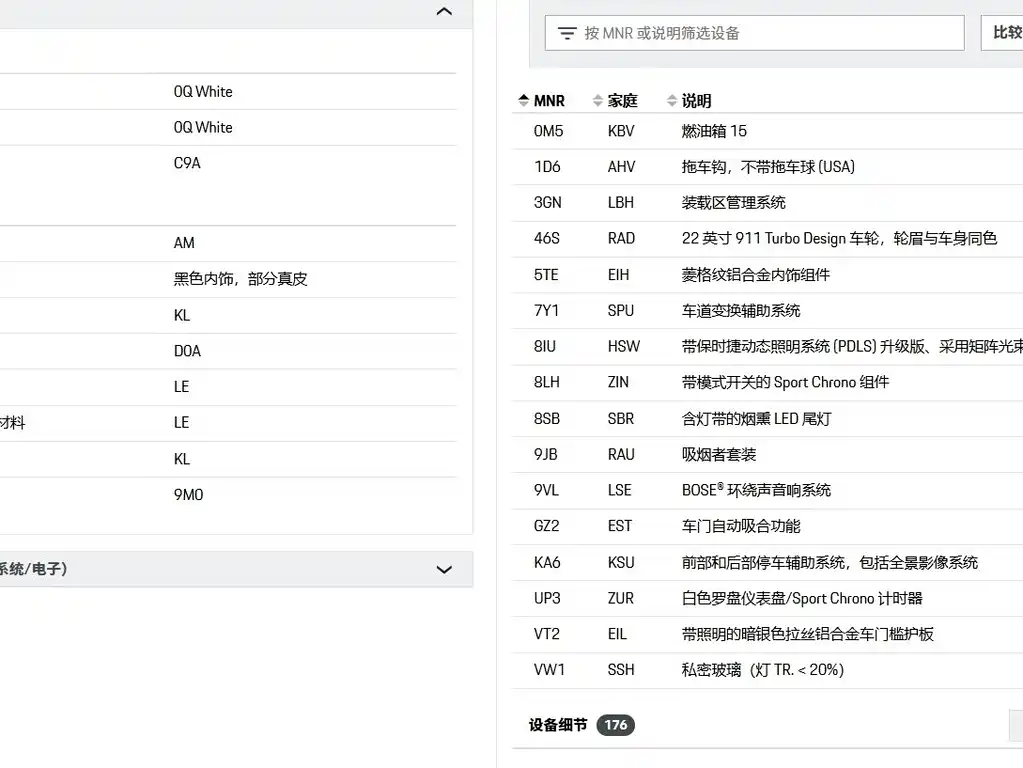Sort by the 家庭 column arrows
The height and width of the screenshot is (768, 1023).
tap(598, 100)
